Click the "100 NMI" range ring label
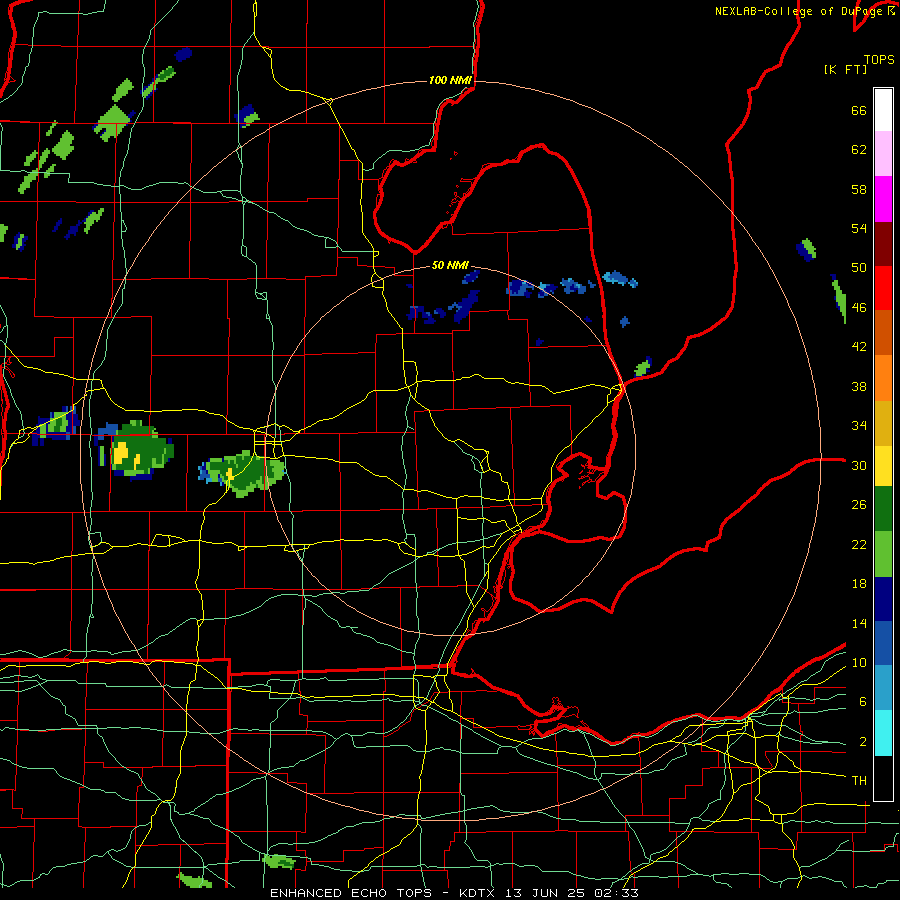 tap(450, 80)
